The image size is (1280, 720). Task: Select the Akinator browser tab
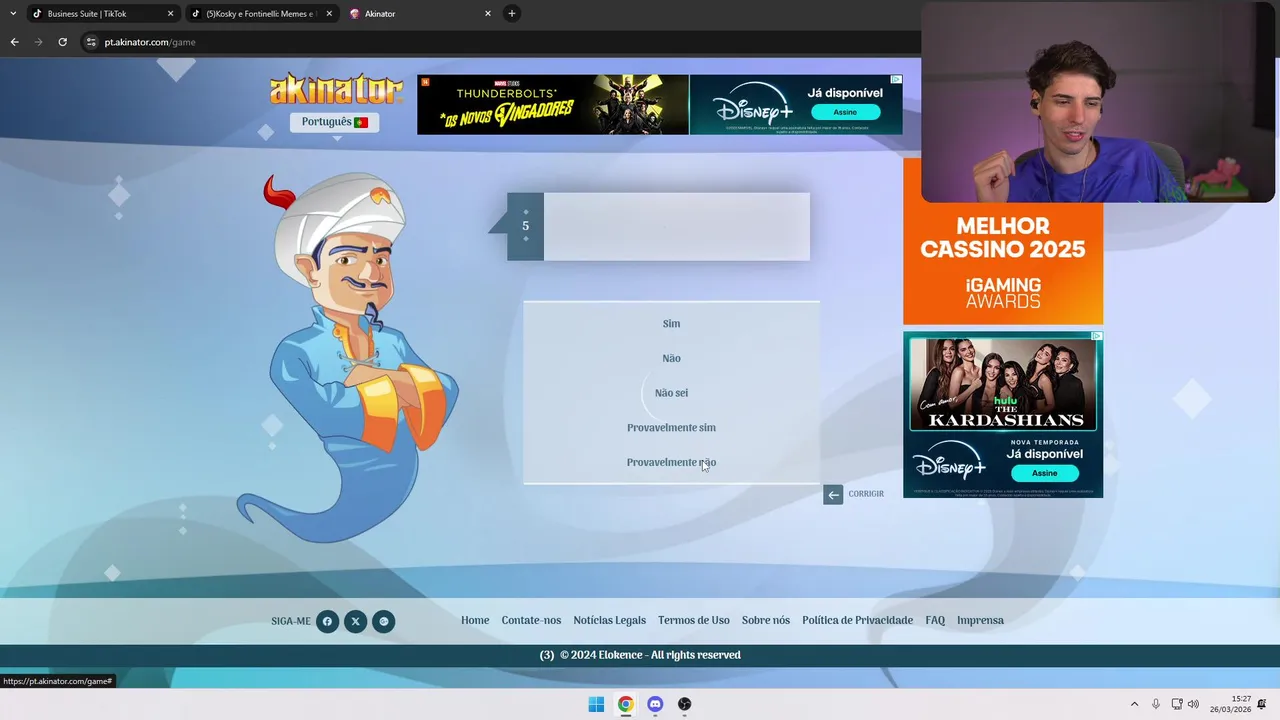point(420,14)
